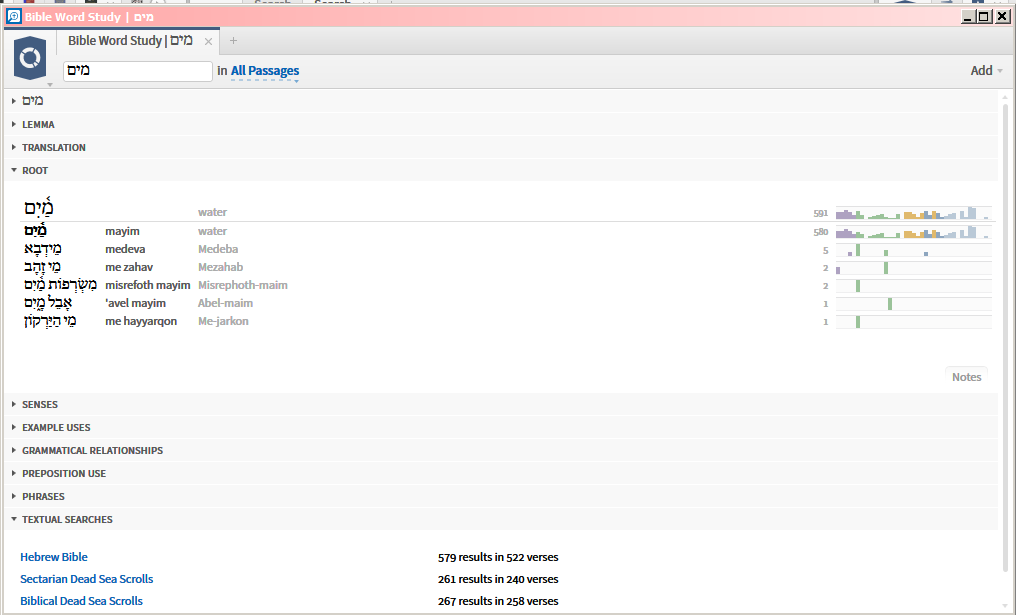
Task: Click the distribution sparkline for mayim 580
Action: tap(914, 231)
